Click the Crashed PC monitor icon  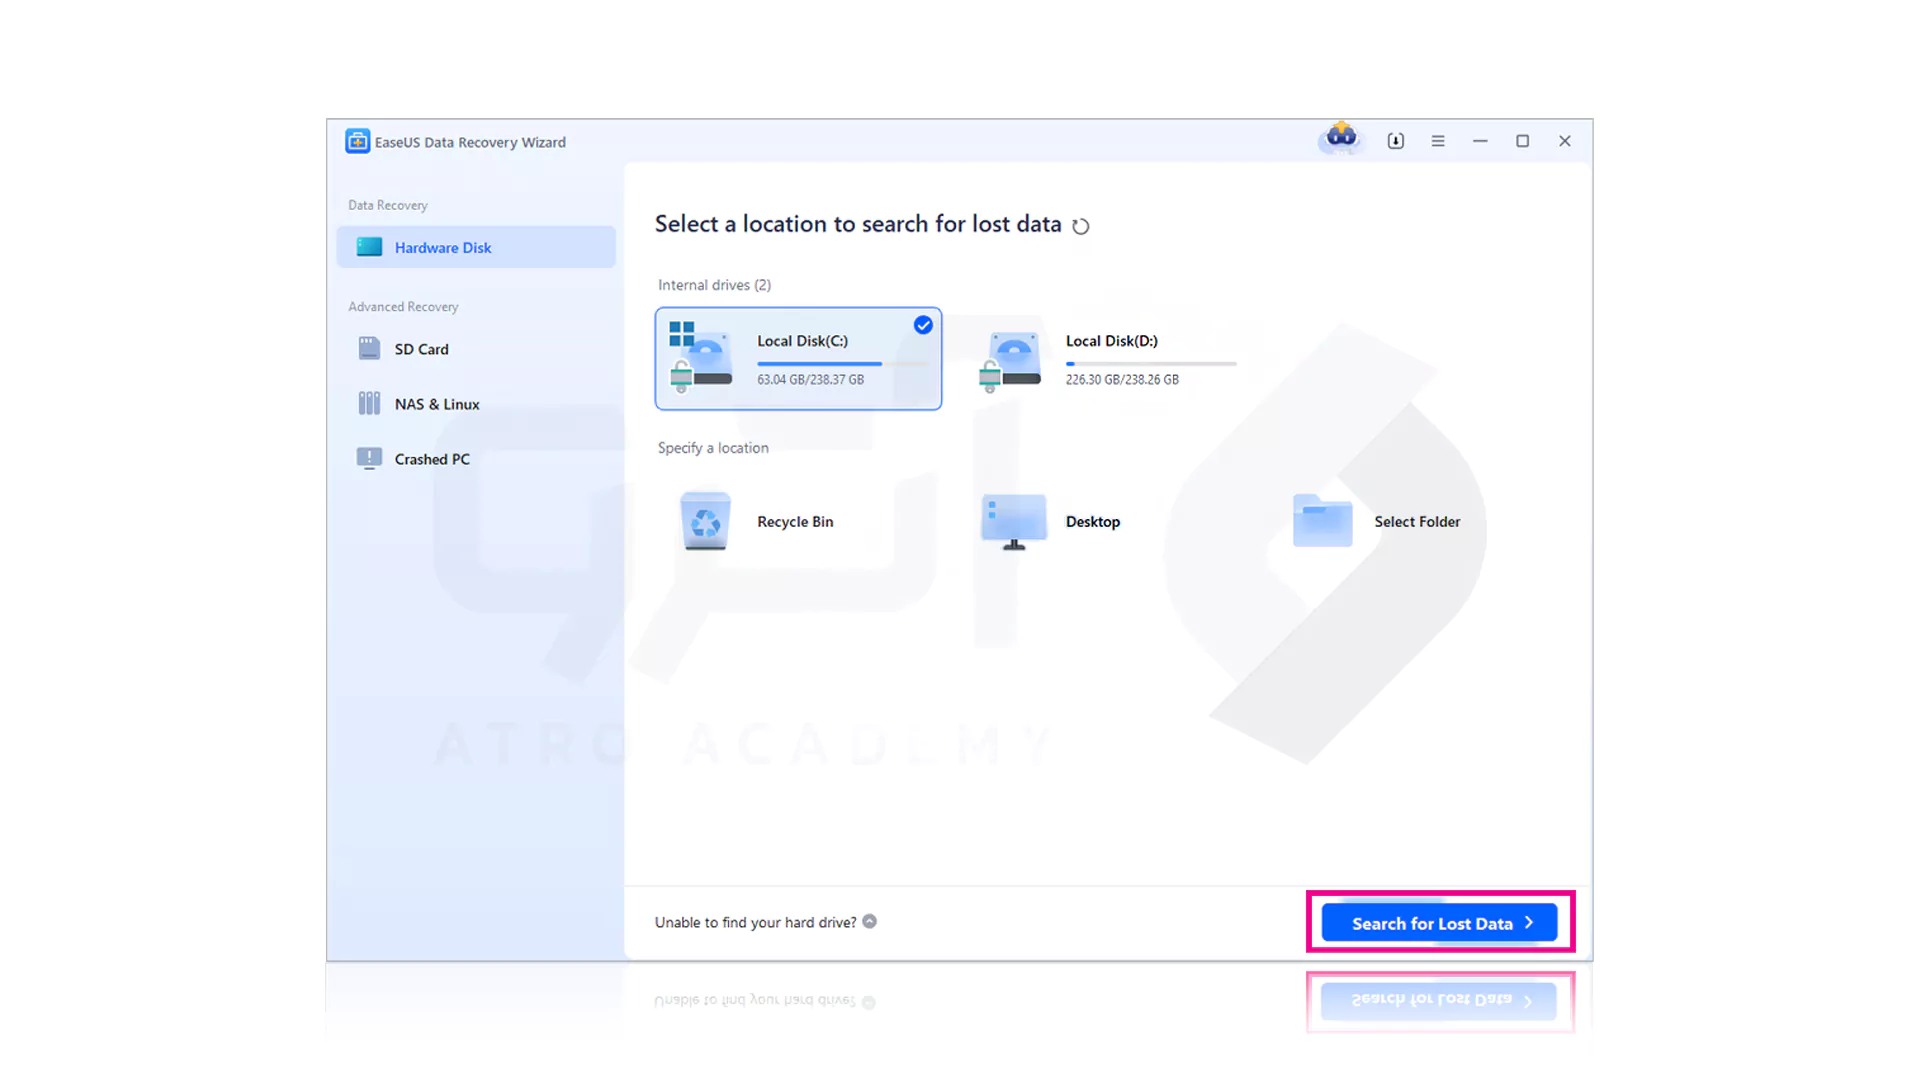(369, 458)
